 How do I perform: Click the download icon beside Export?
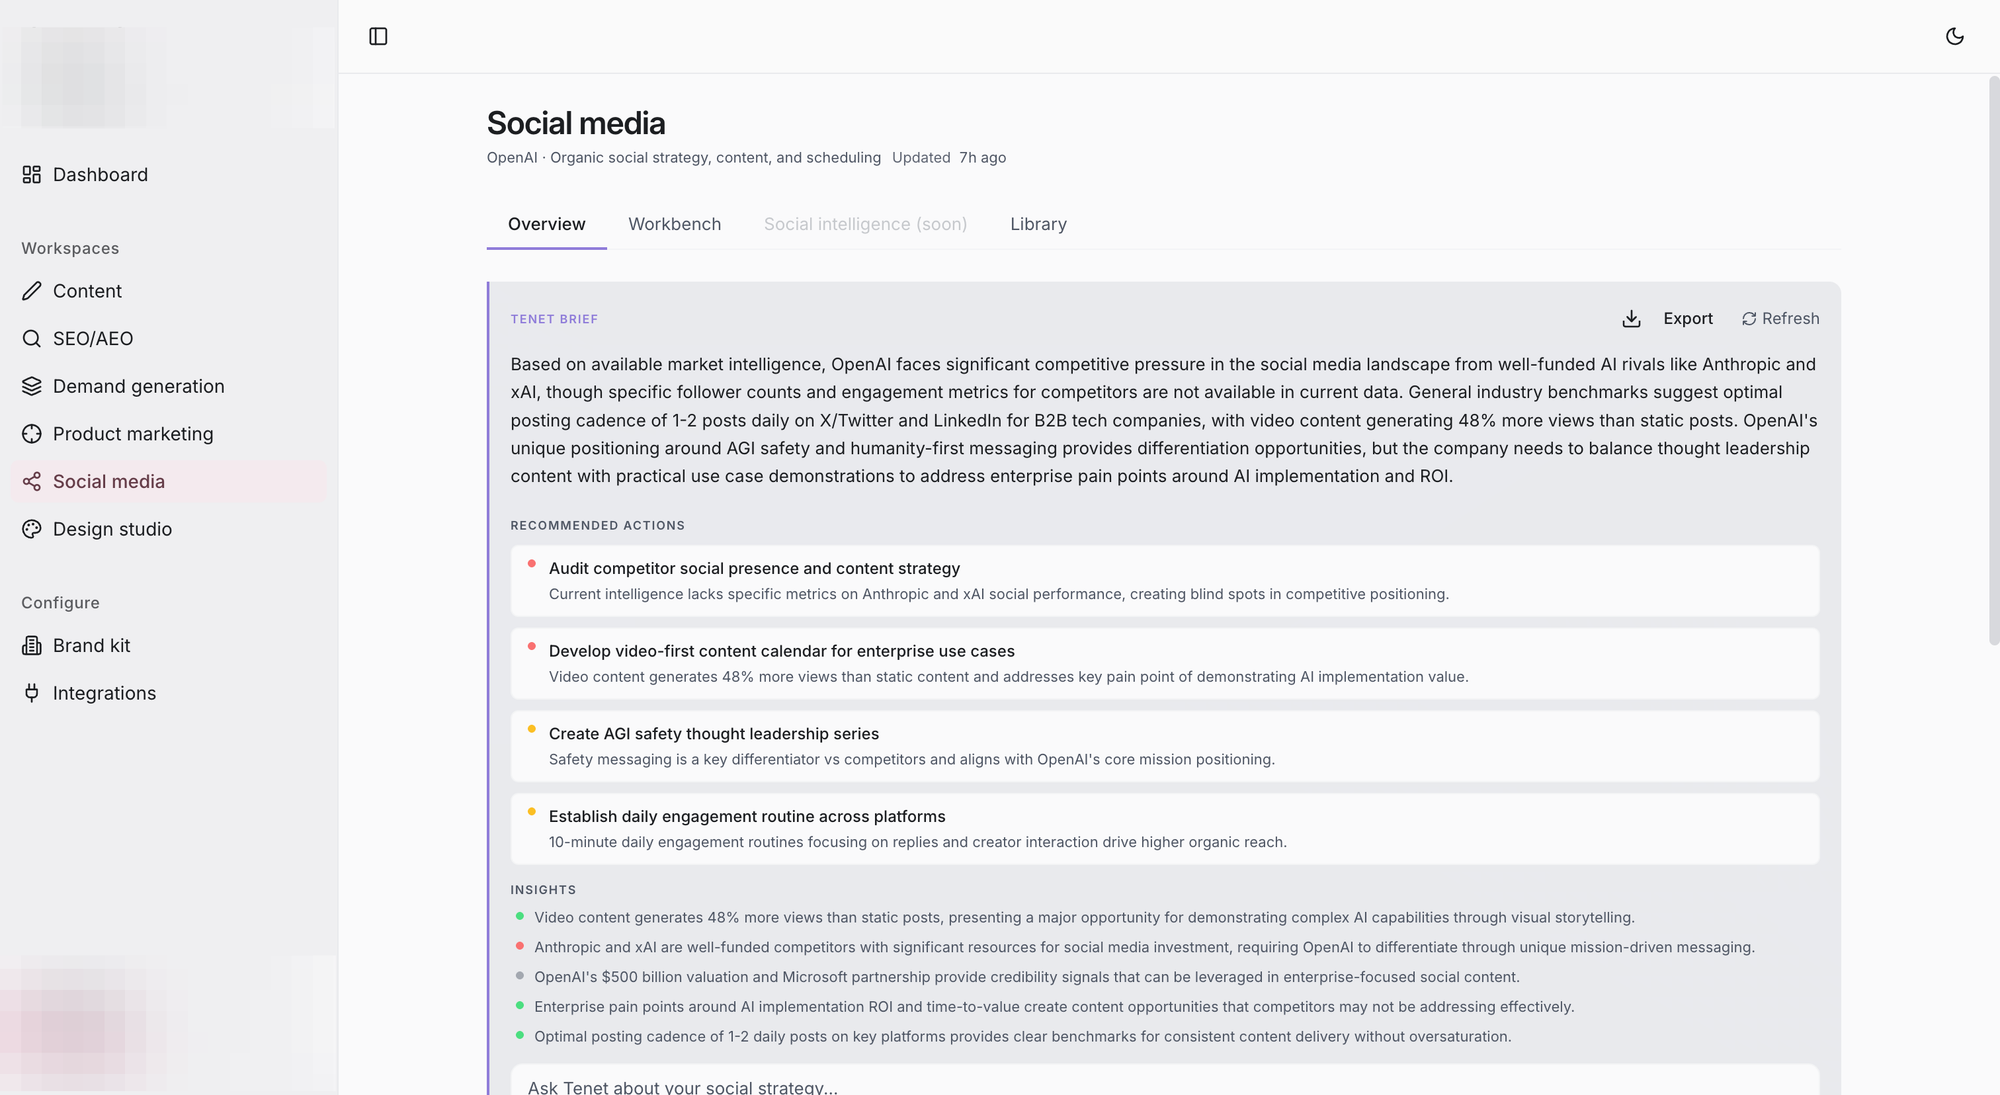pyautogui.click(x=1631, y=319)
